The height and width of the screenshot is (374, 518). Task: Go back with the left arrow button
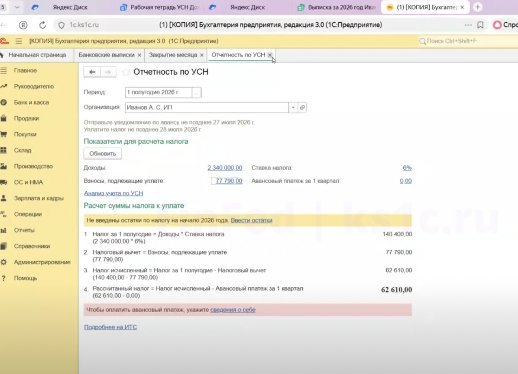click(92, 72)
